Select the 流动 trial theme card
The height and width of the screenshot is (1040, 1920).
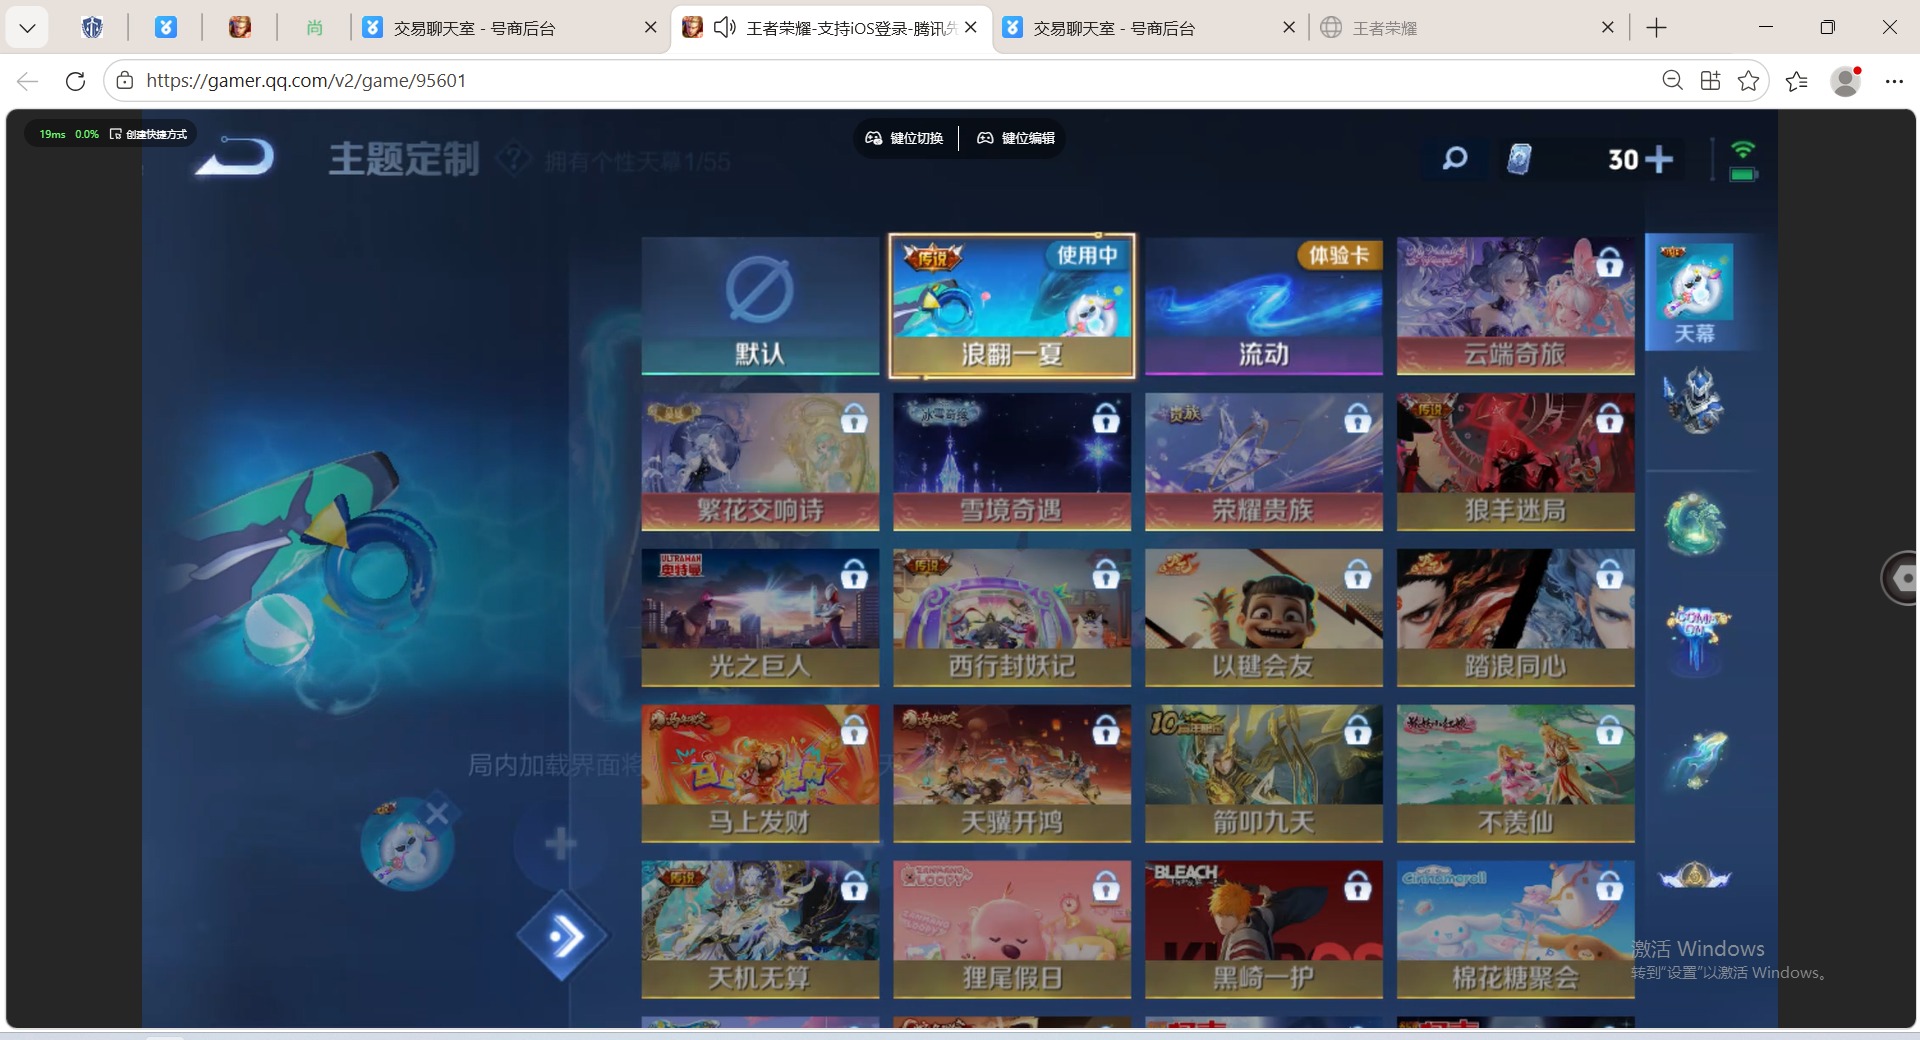click(x=1264, y=306)
